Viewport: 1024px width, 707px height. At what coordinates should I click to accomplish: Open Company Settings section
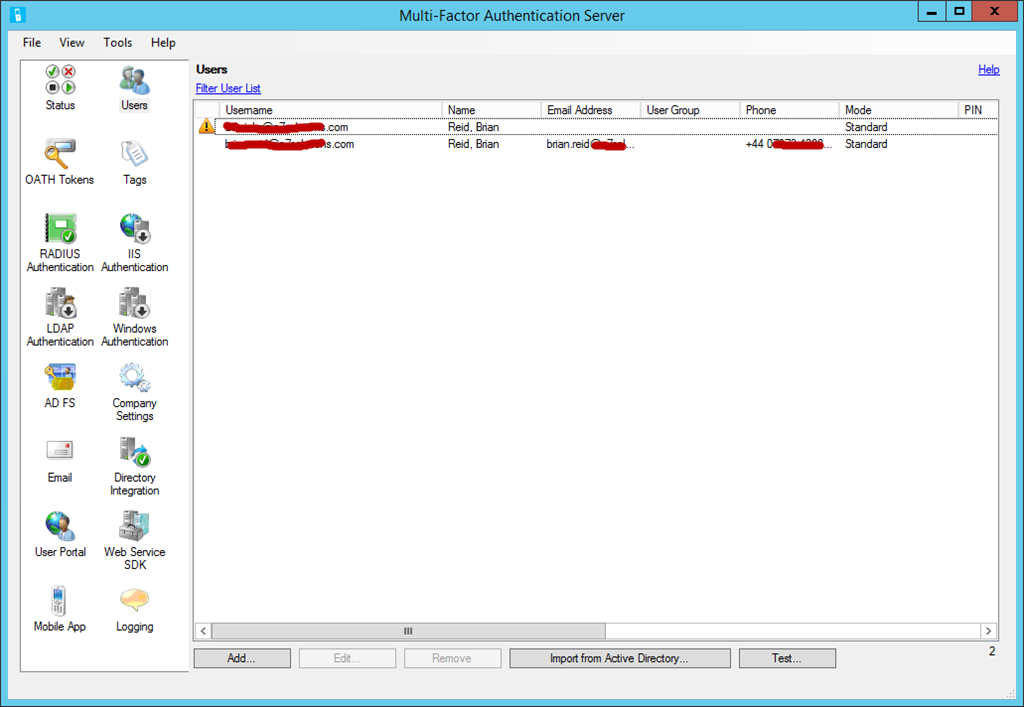pyautogui.click(x=135, y=392)
